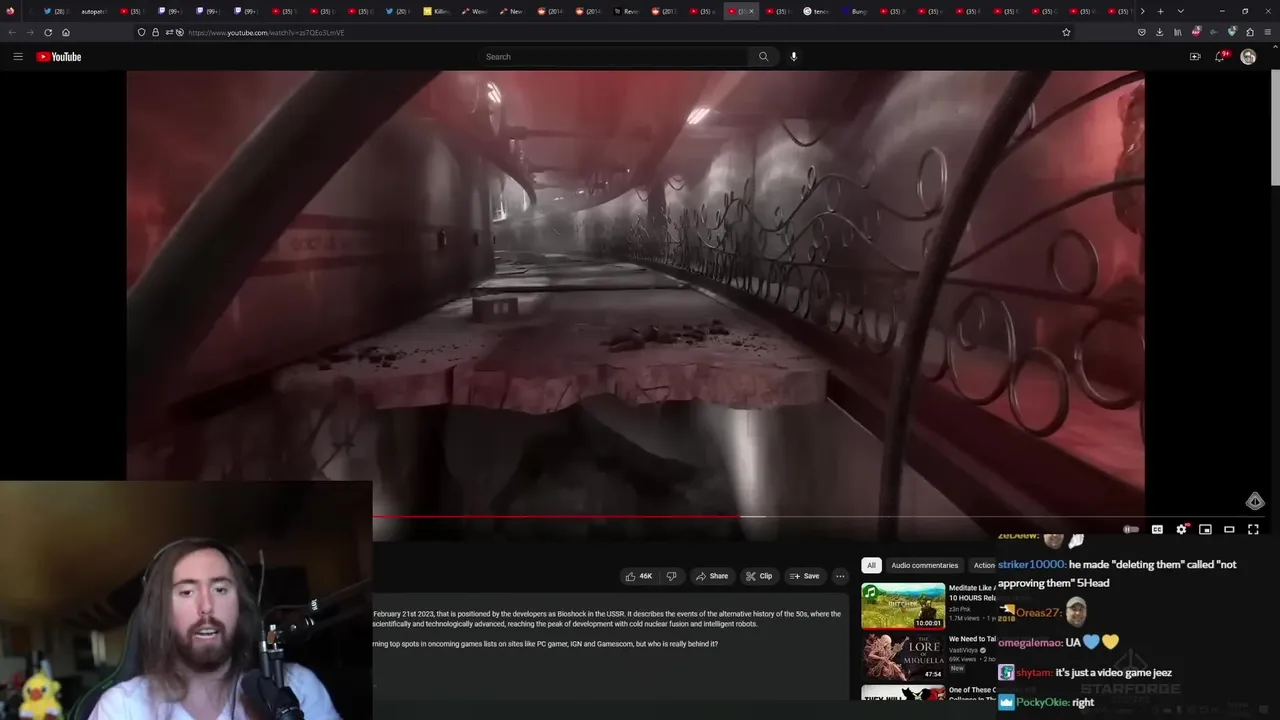Click 'PockyOkie' username in chat
The image size is (1280, 720).
click(1043, 702)
